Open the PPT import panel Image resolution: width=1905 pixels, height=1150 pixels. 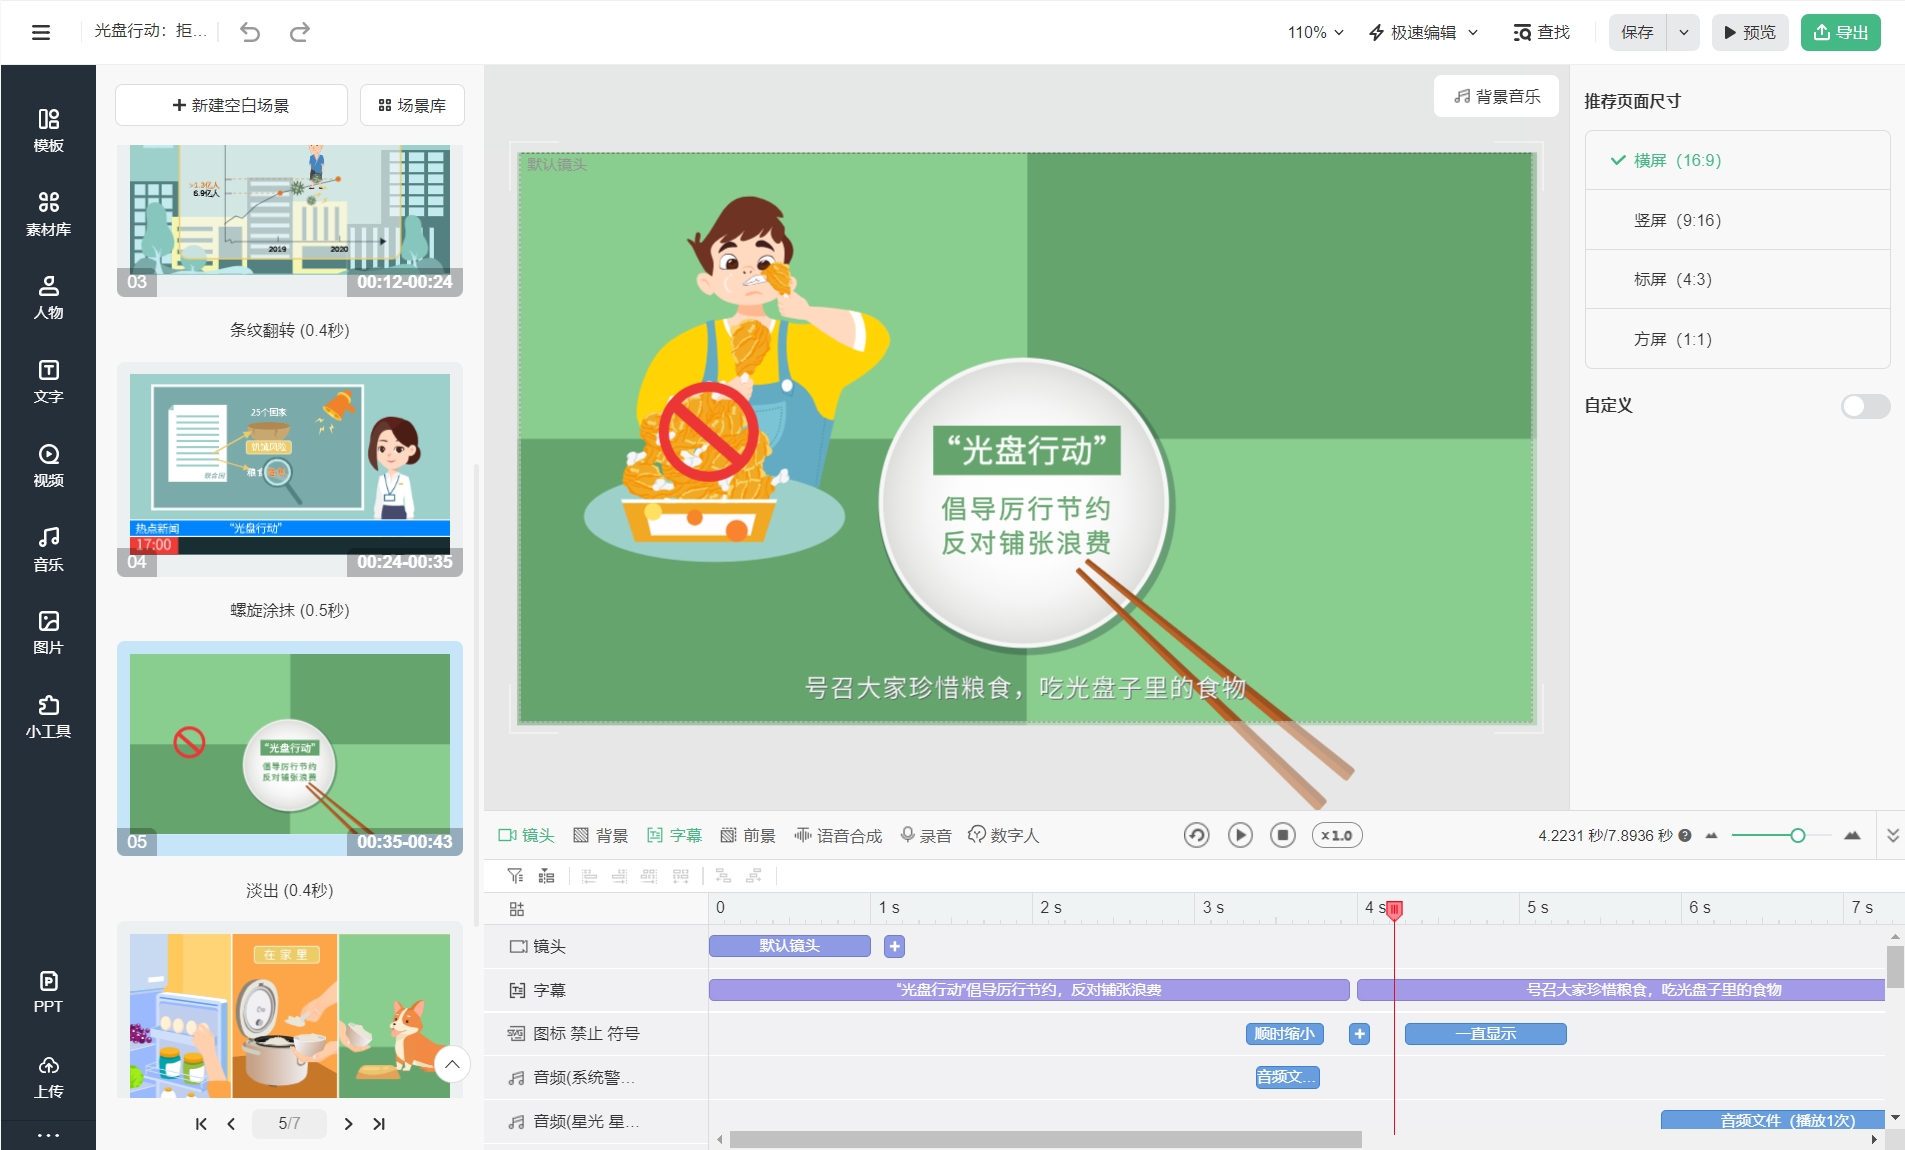(48, 992)
